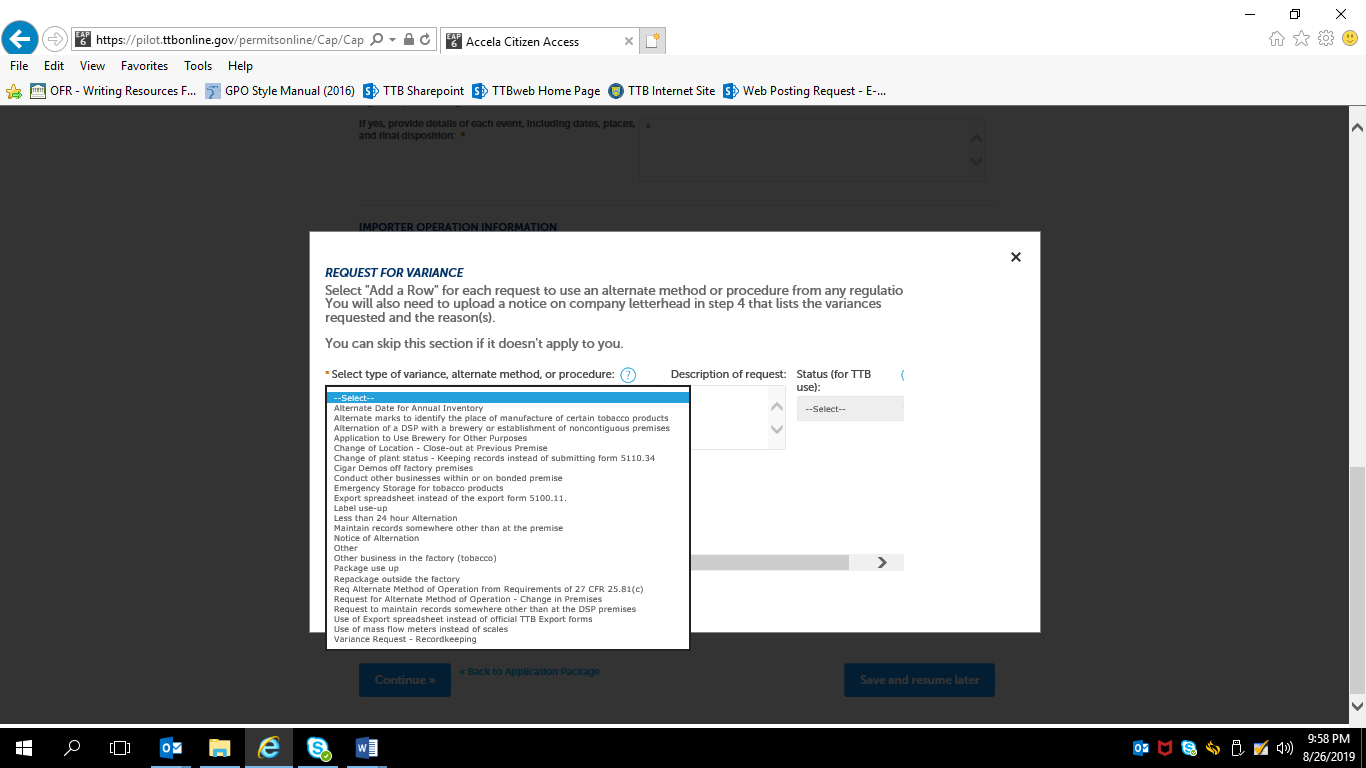Click the browser Back arrow button
This screenshot has height=768, width=1366.
click(x=19, y=39)
